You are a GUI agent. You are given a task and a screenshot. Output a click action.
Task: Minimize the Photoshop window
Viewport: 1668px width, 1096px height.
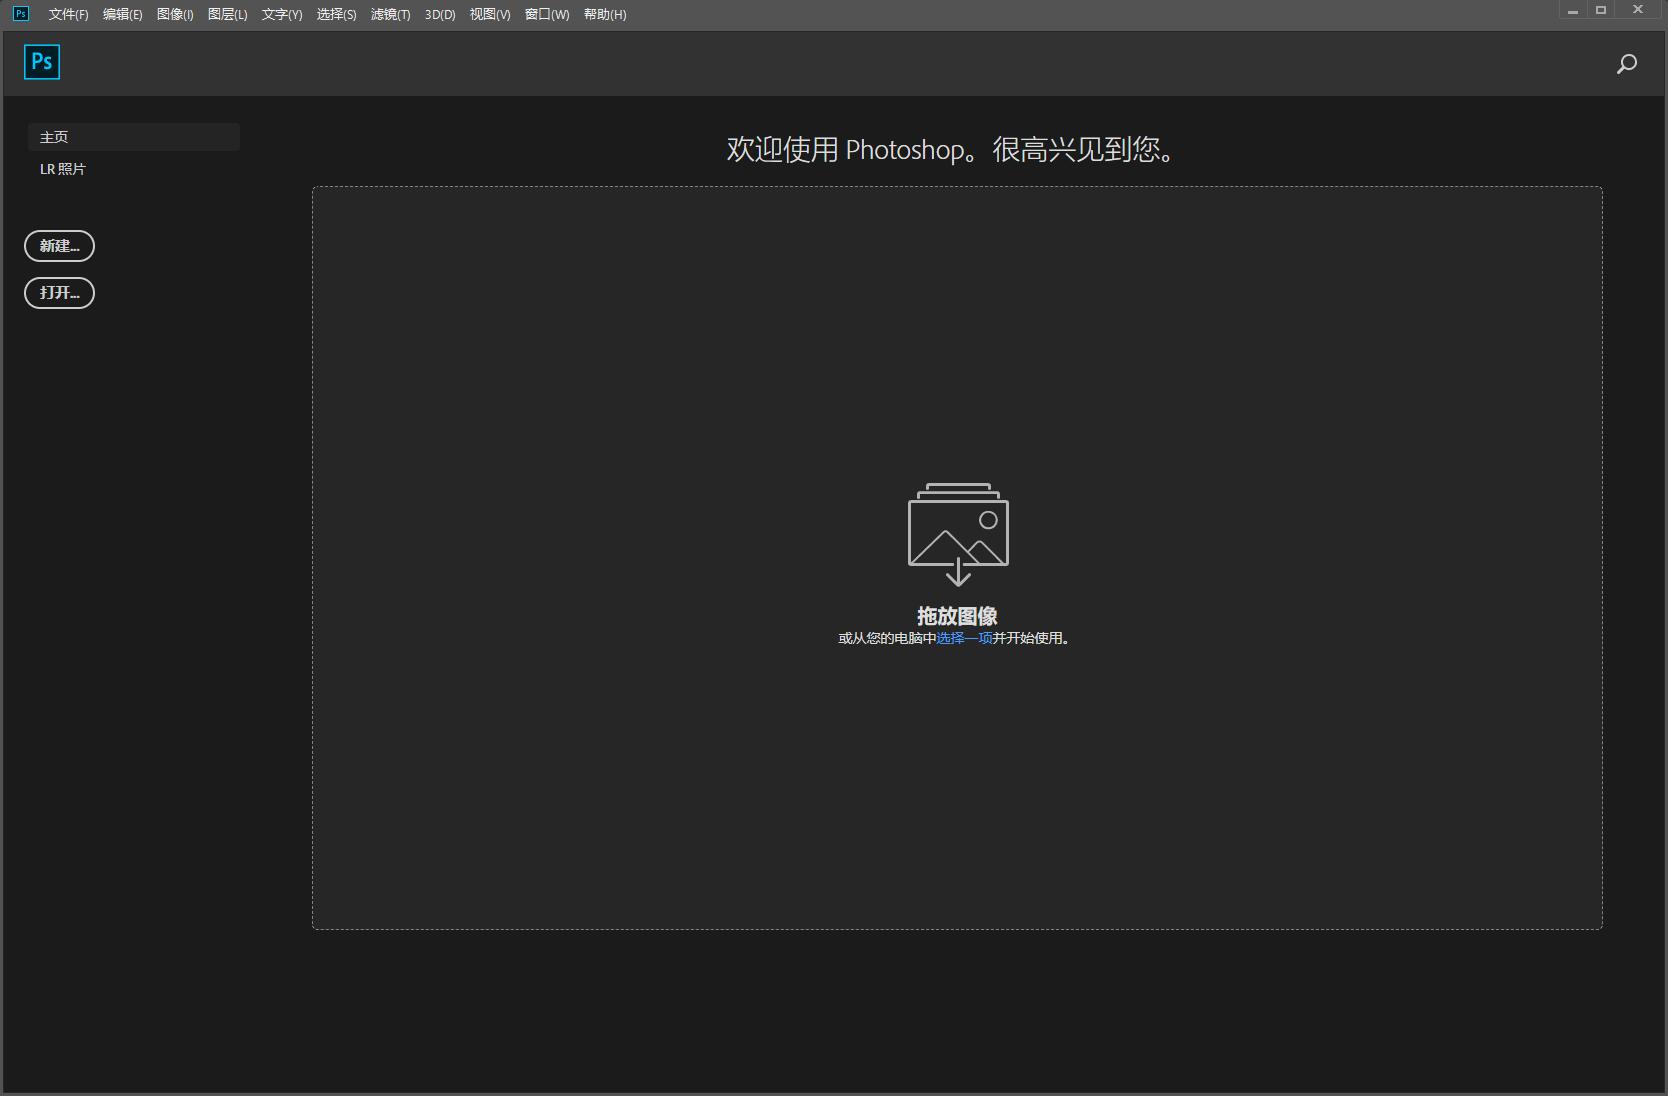point(1573,10)
